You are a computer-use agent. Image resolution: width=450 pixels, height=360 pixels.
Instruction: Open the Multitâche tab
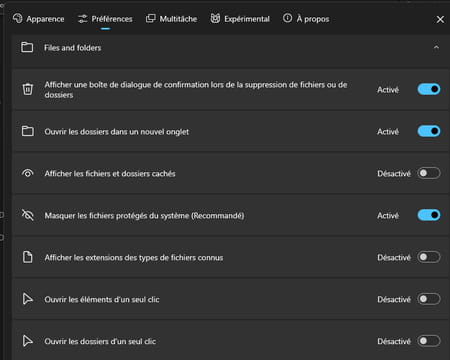[x=172, y=19]
